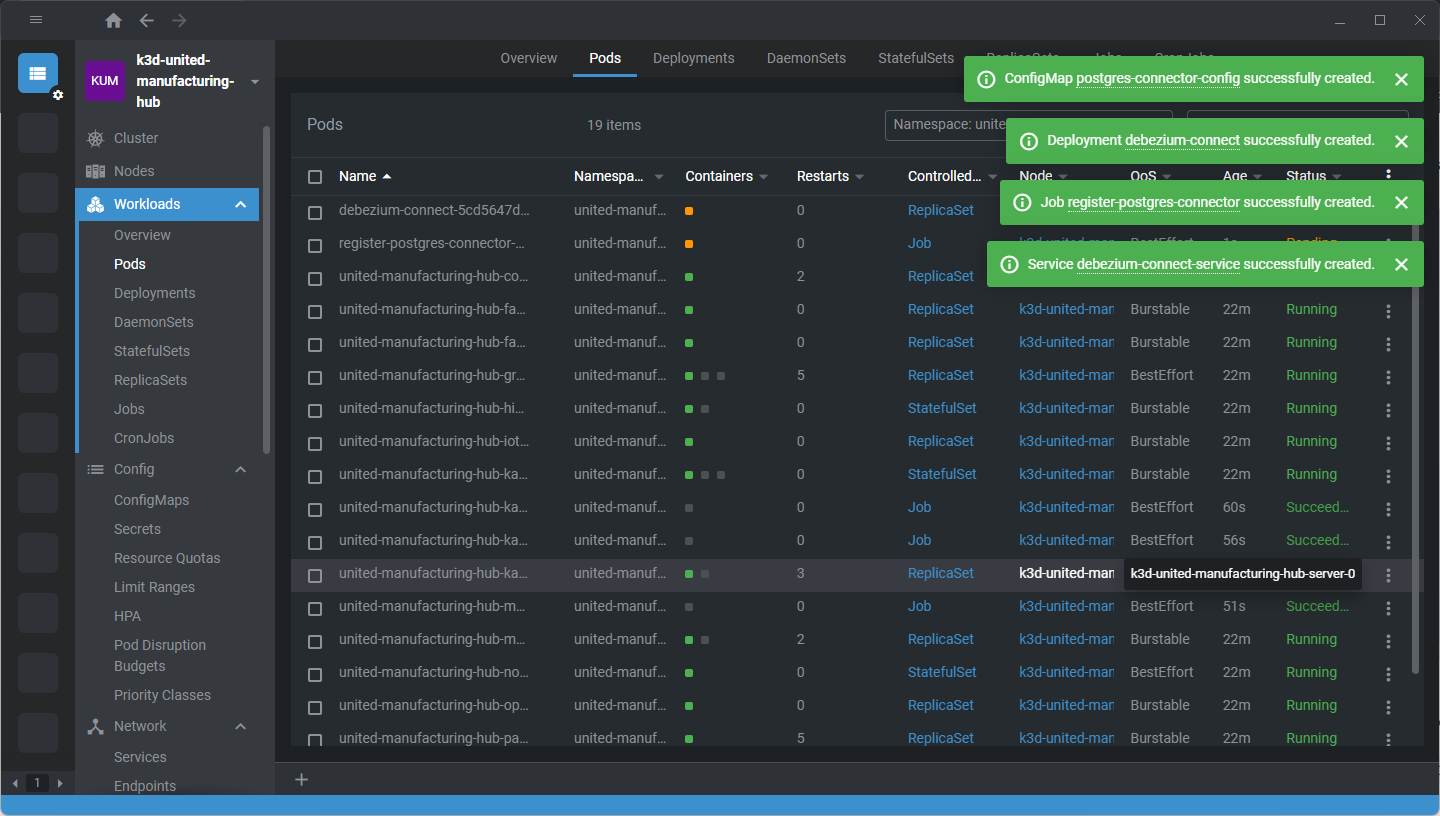Navigate back with the left arrow
This screenshot has height=816, width=1440.
(147, 20)
